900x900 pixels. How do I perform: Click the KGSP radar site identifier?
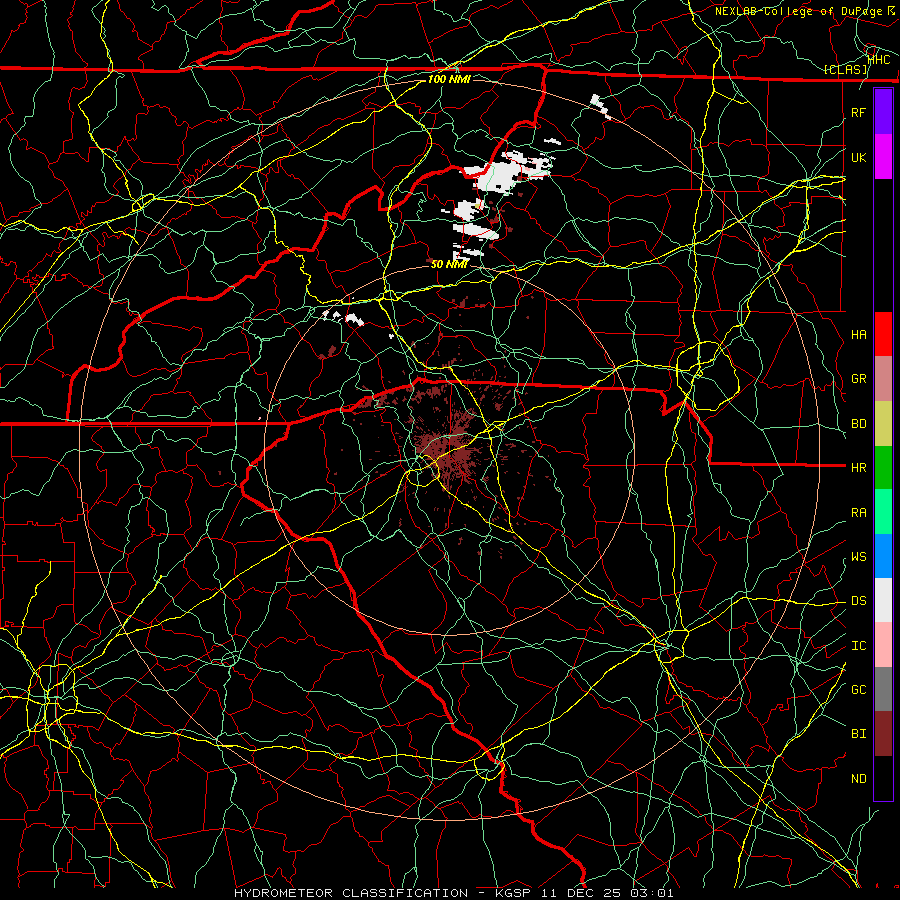[x=511, y=893]
